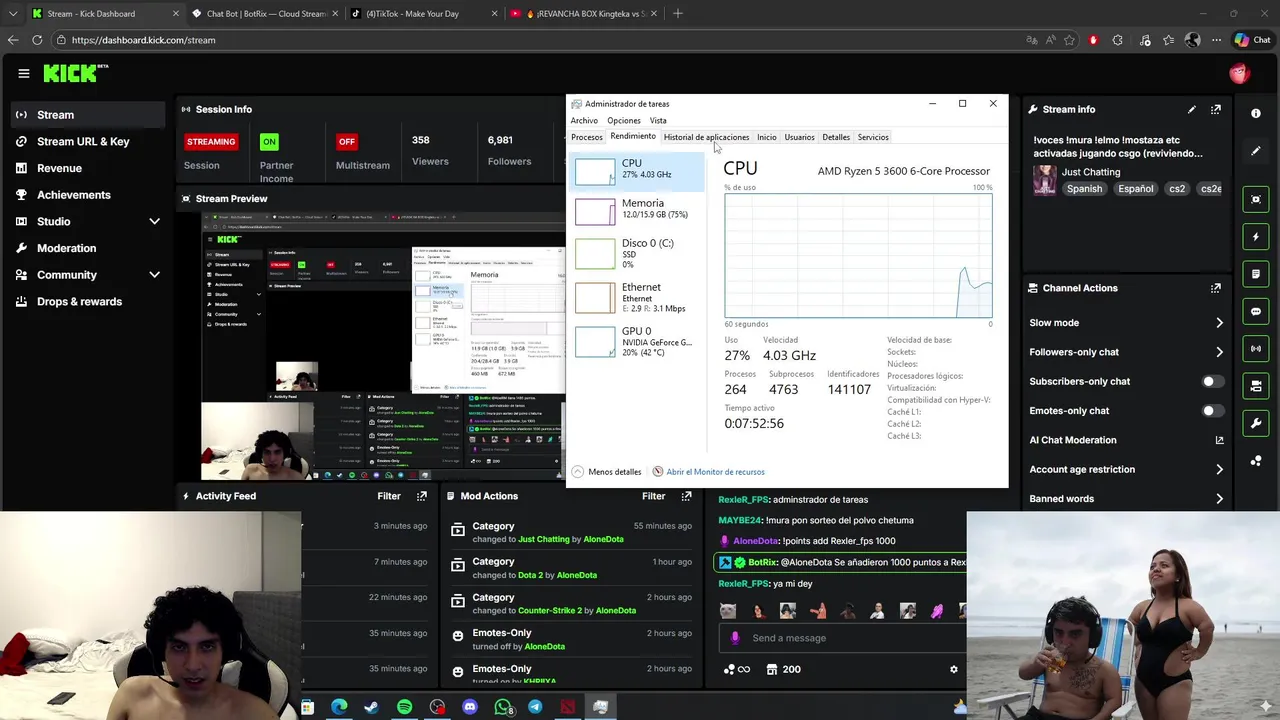Open the user avatar in Kick header
Viewport: 1280px width, 720px height.
(x=1239, y=73)
